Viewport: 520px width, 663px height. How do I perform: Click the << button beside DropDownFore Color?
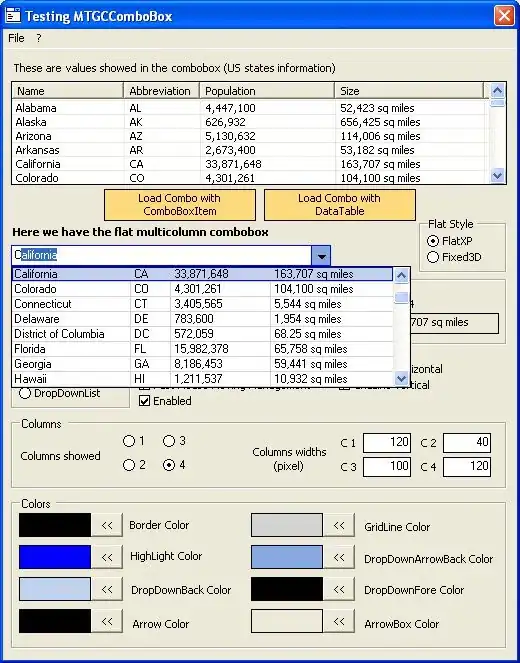pyautogui.click(x=339, y=589)
